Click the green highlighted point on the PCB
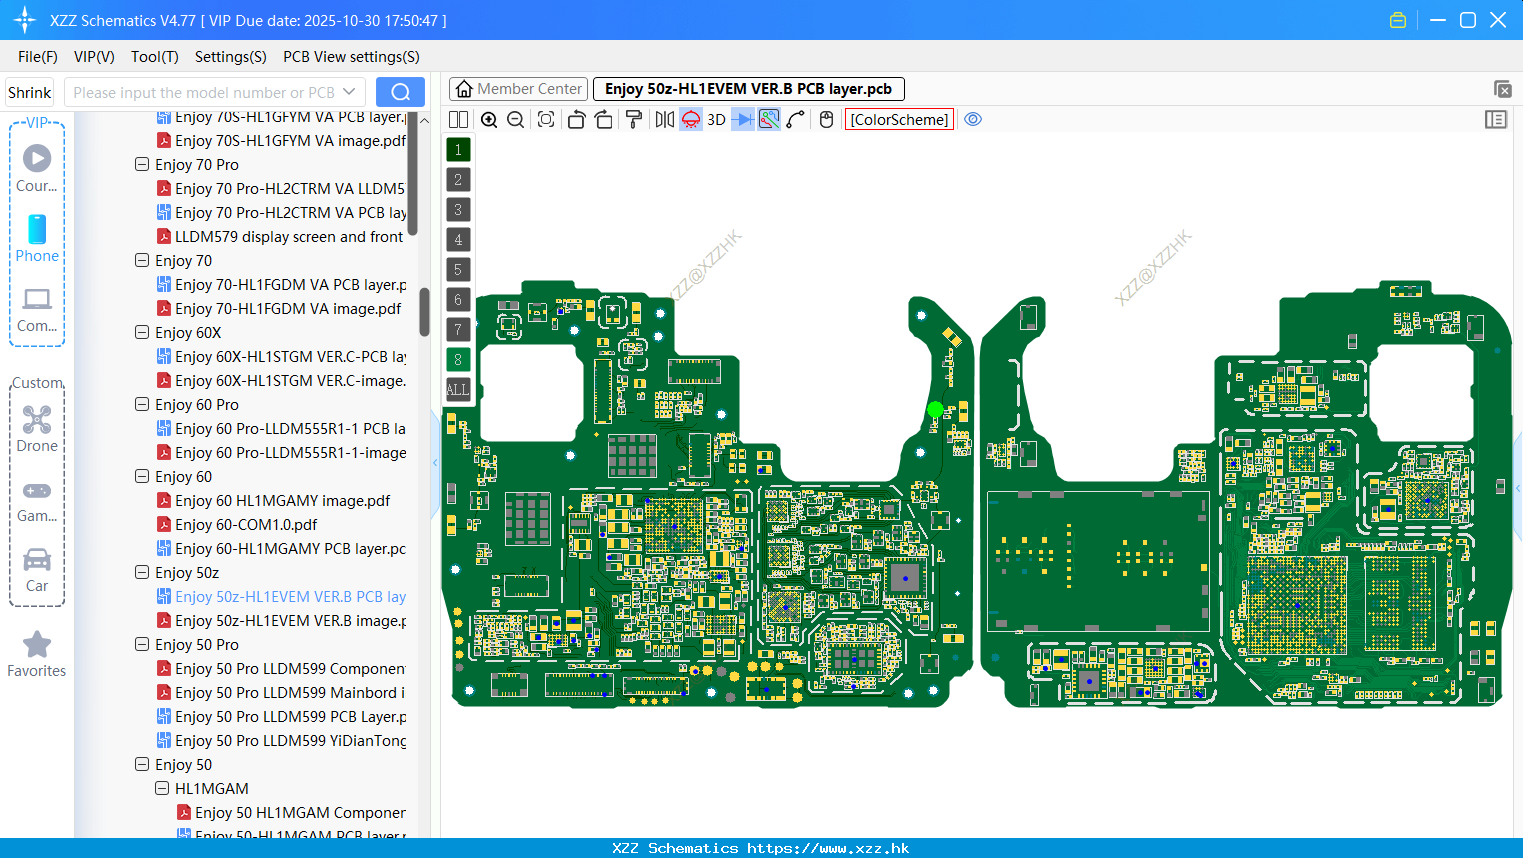The width and height of the screenshot is (1523, 858). [x=935, y=409]
